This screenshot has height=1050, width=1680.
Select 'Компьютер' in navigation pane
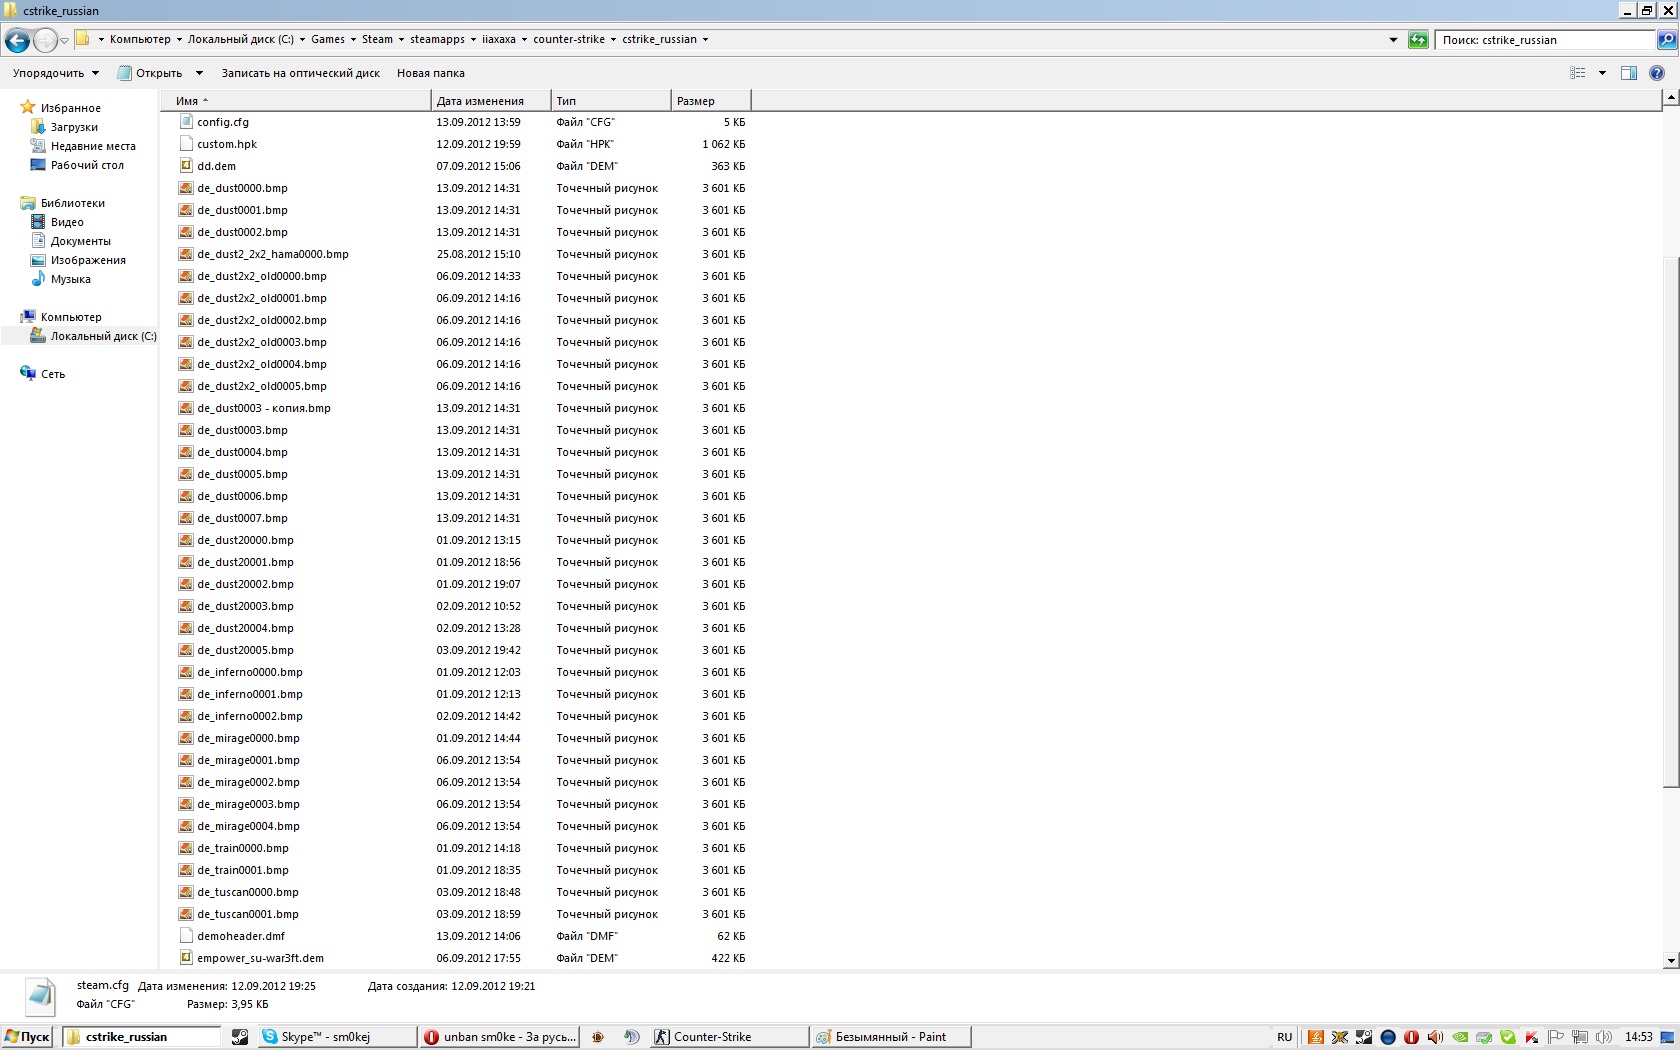coord(71,317)
